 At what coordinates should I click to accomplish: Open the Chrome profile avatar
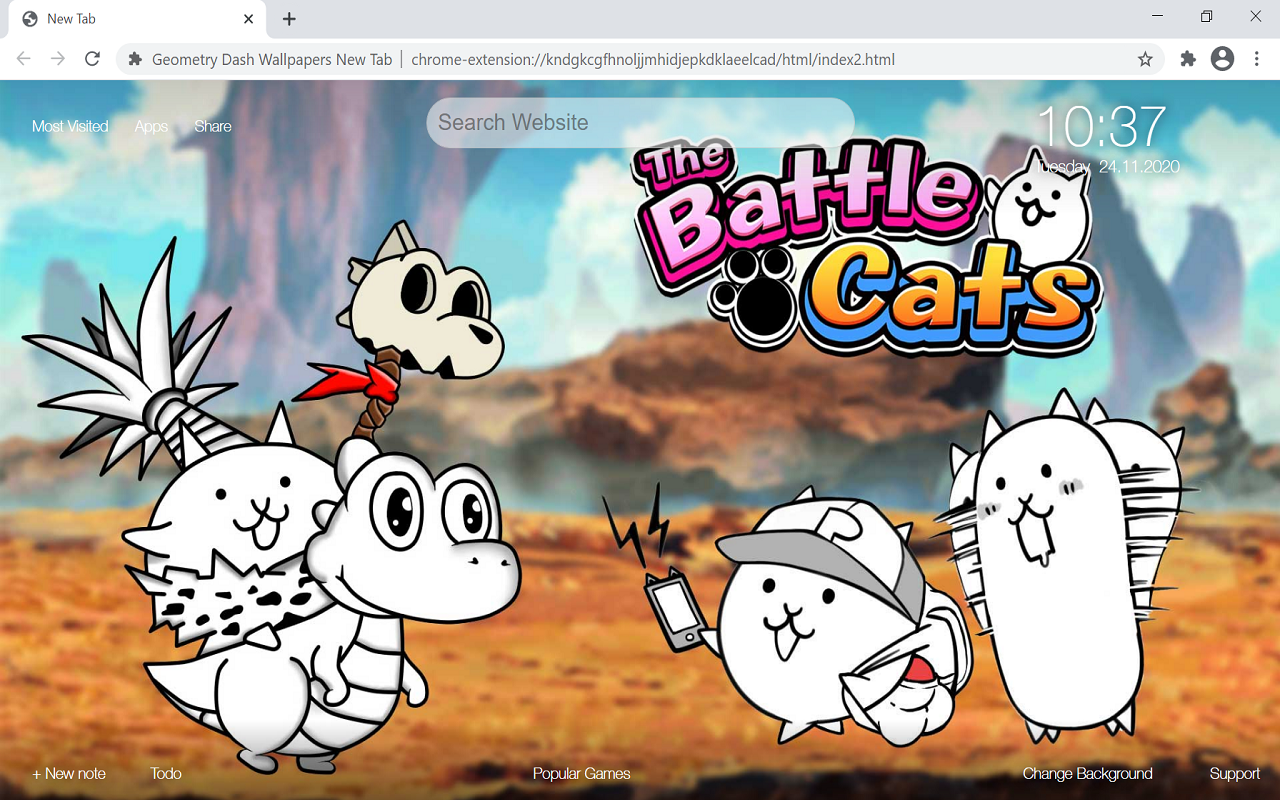(x=1222, y=59)
